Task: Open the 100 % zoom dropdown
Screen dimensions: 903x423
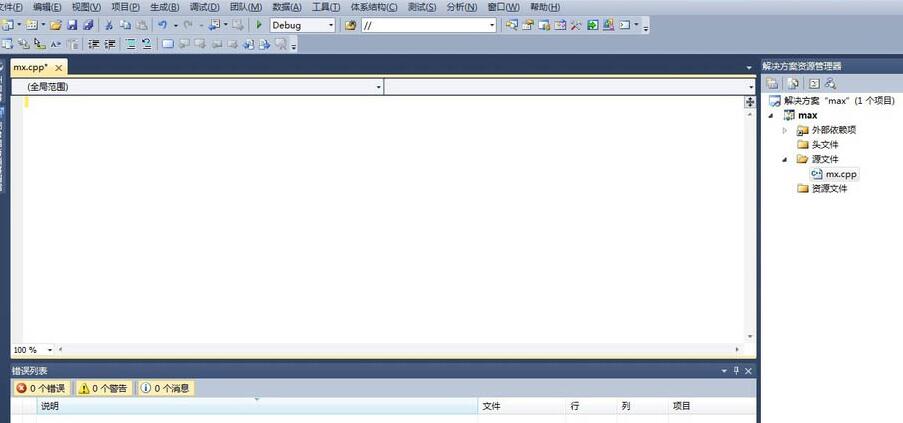Action: (x=50, y=350)
